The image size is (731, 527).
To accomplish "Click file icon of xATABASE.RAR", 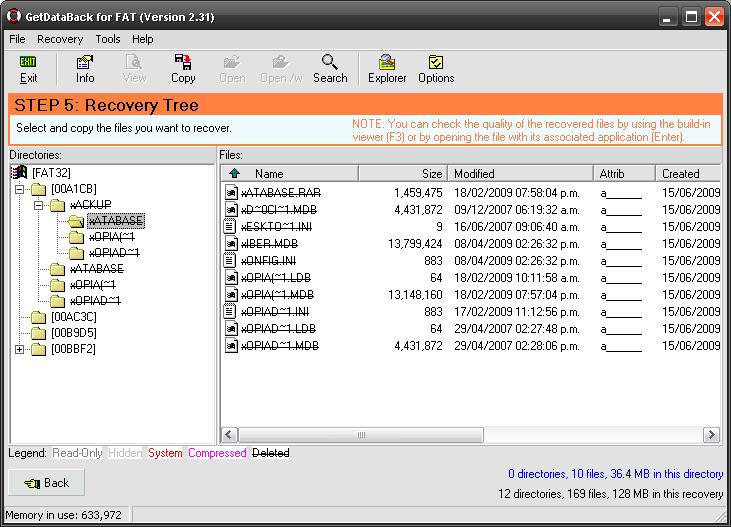I will (230, 192).
